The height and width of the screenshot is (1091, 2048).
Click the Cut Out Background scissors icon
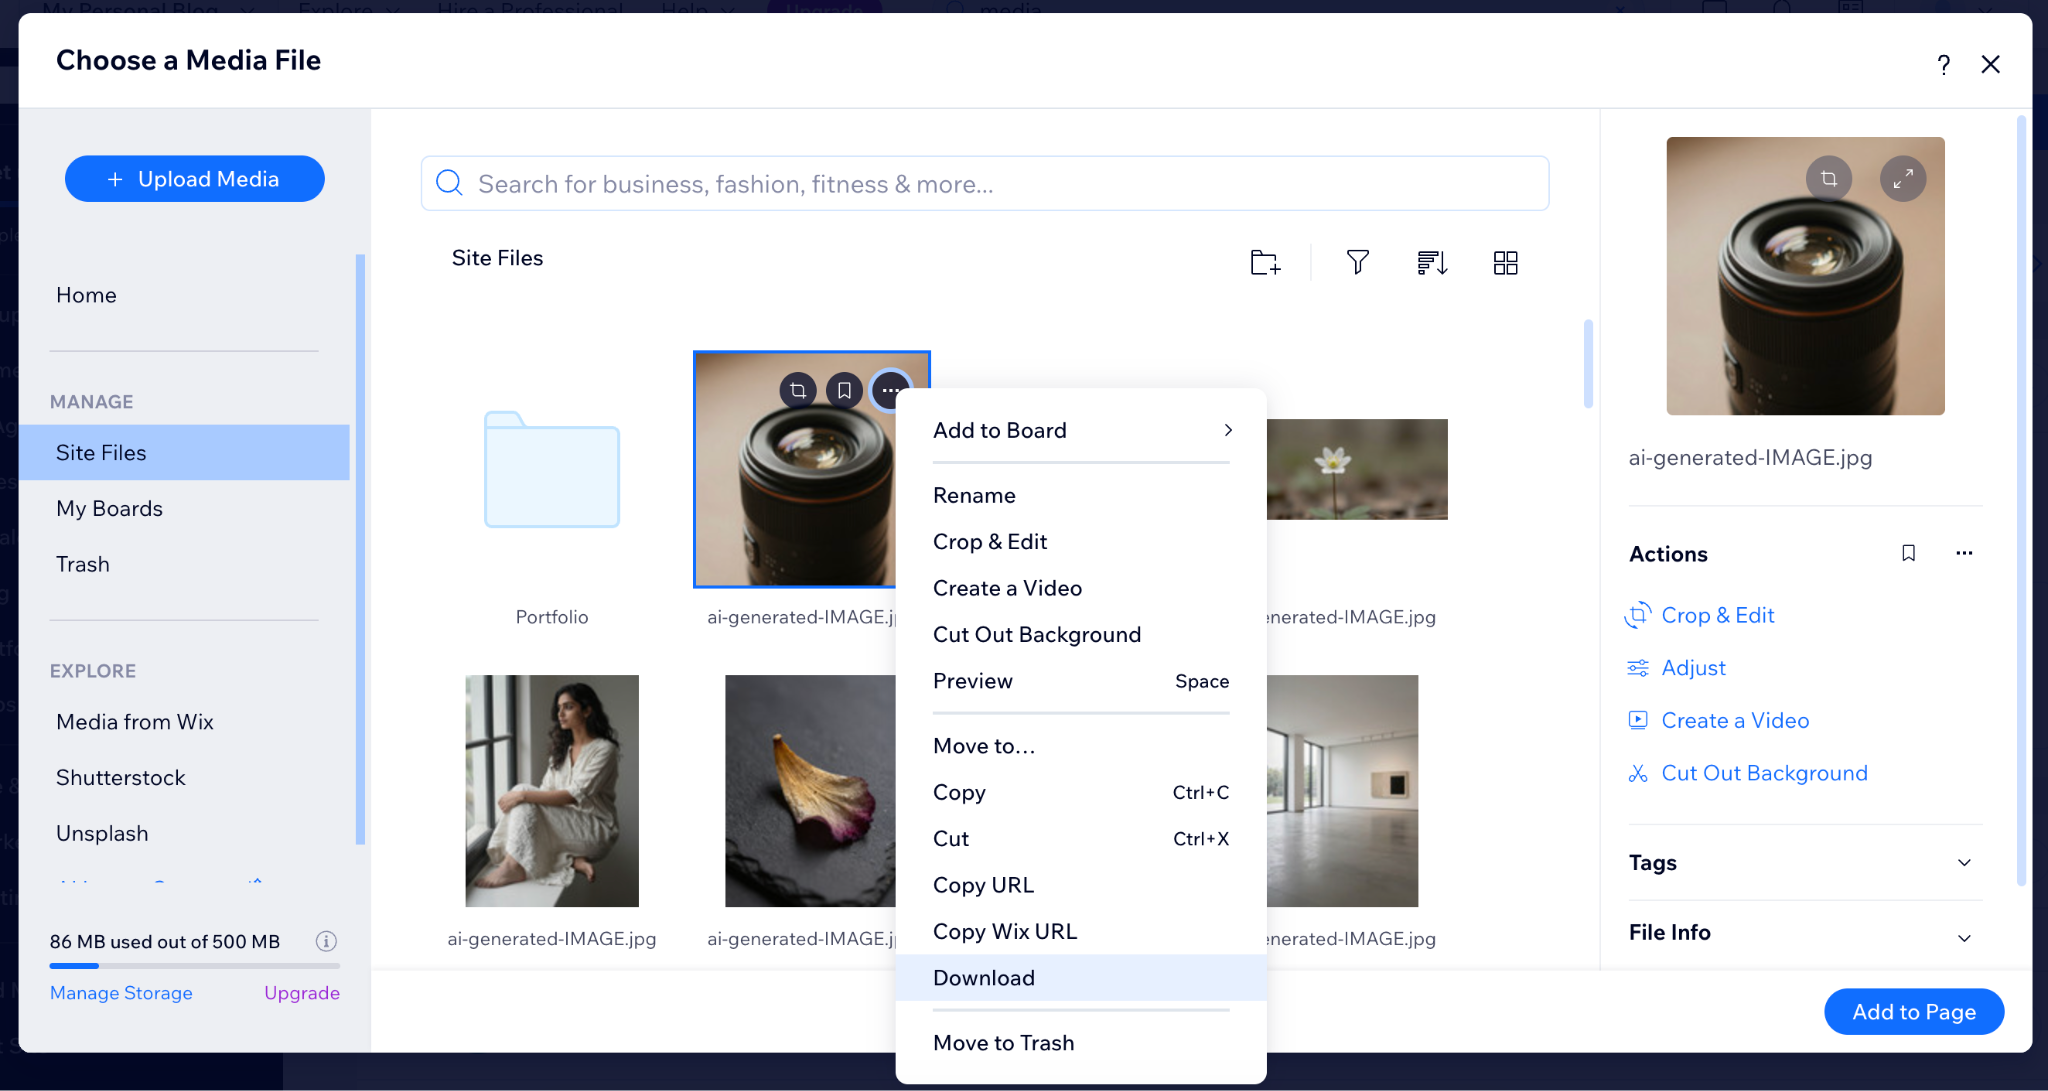[1638, 773]
